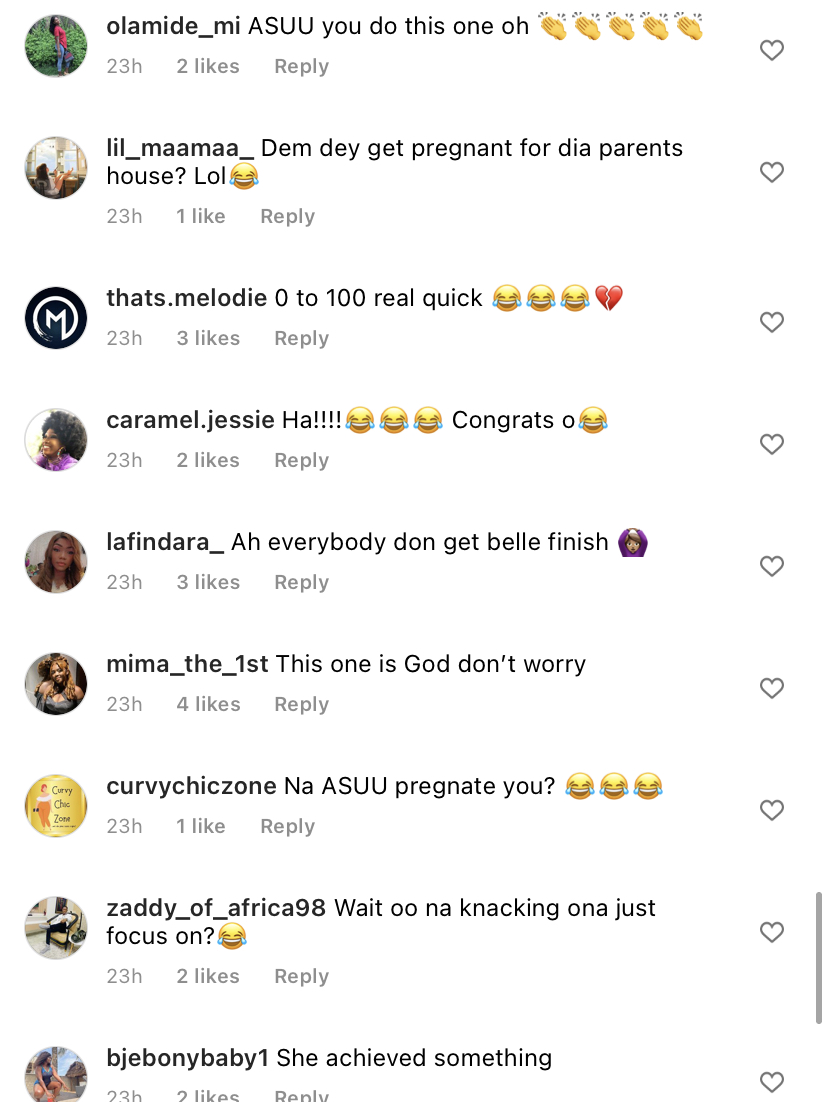
Task: Open thats.melodie profile picture
Action: [56, 318]
